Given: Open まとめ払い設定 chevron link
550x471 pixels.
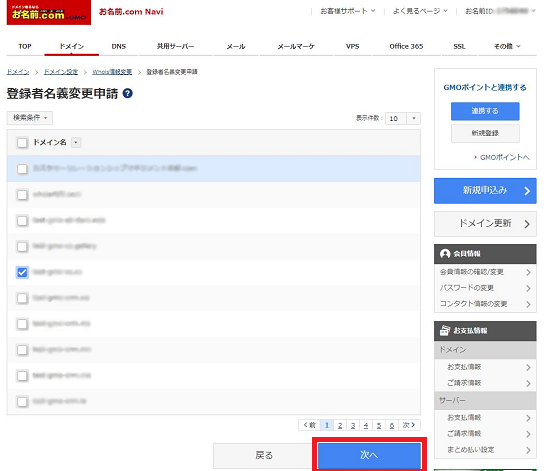Looking at the screenshot, I should [528, 450].
